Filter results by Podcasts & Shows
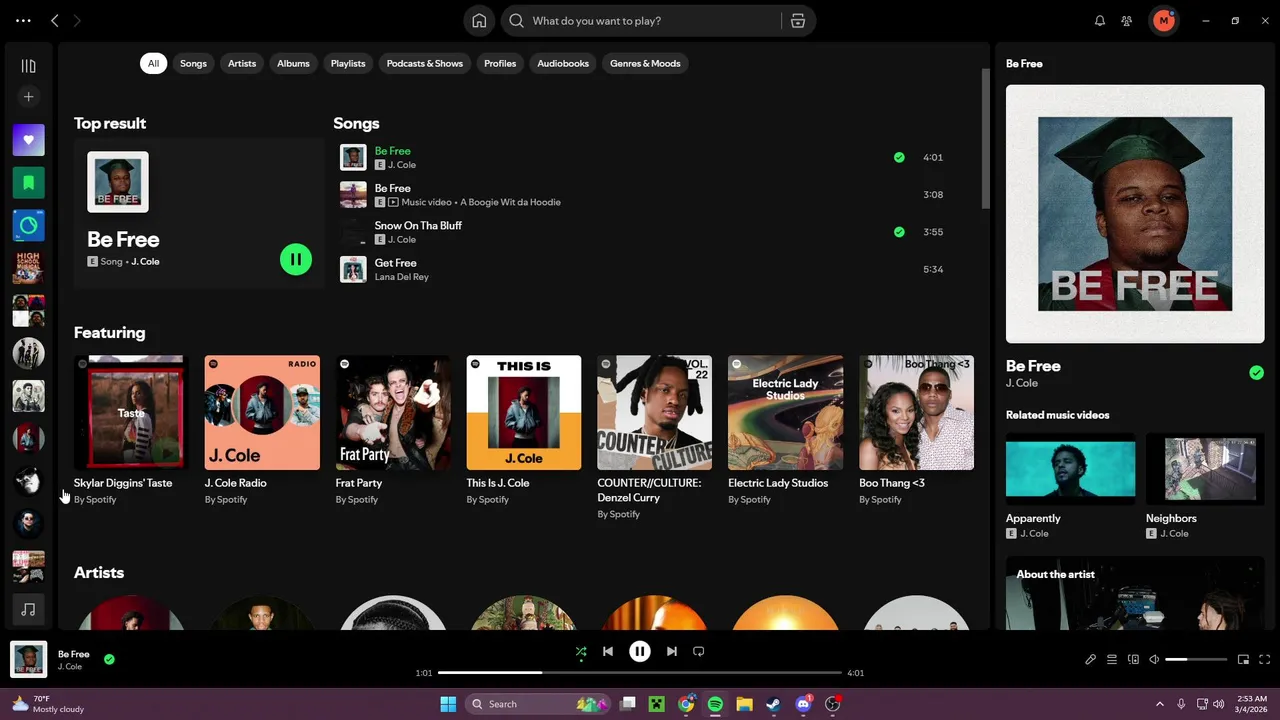The height and width of the screenshot is (720, 1280). [425, 63]
